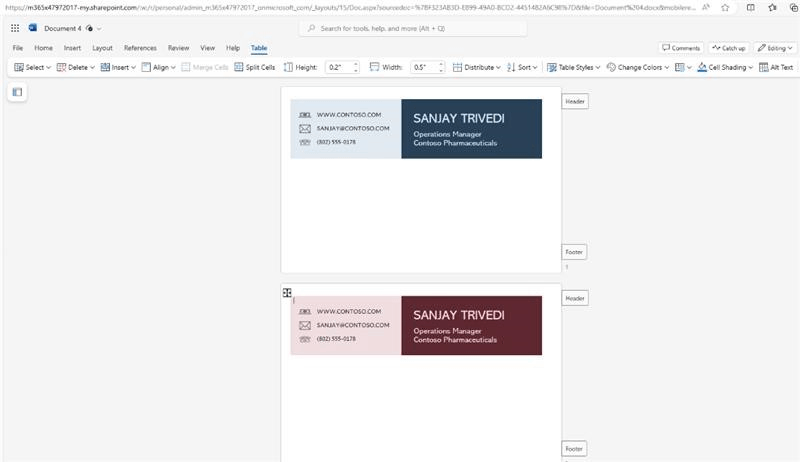Click the column Width icon in the ribbon
This screenshot has width=800, height=462.
pos(374,67)
